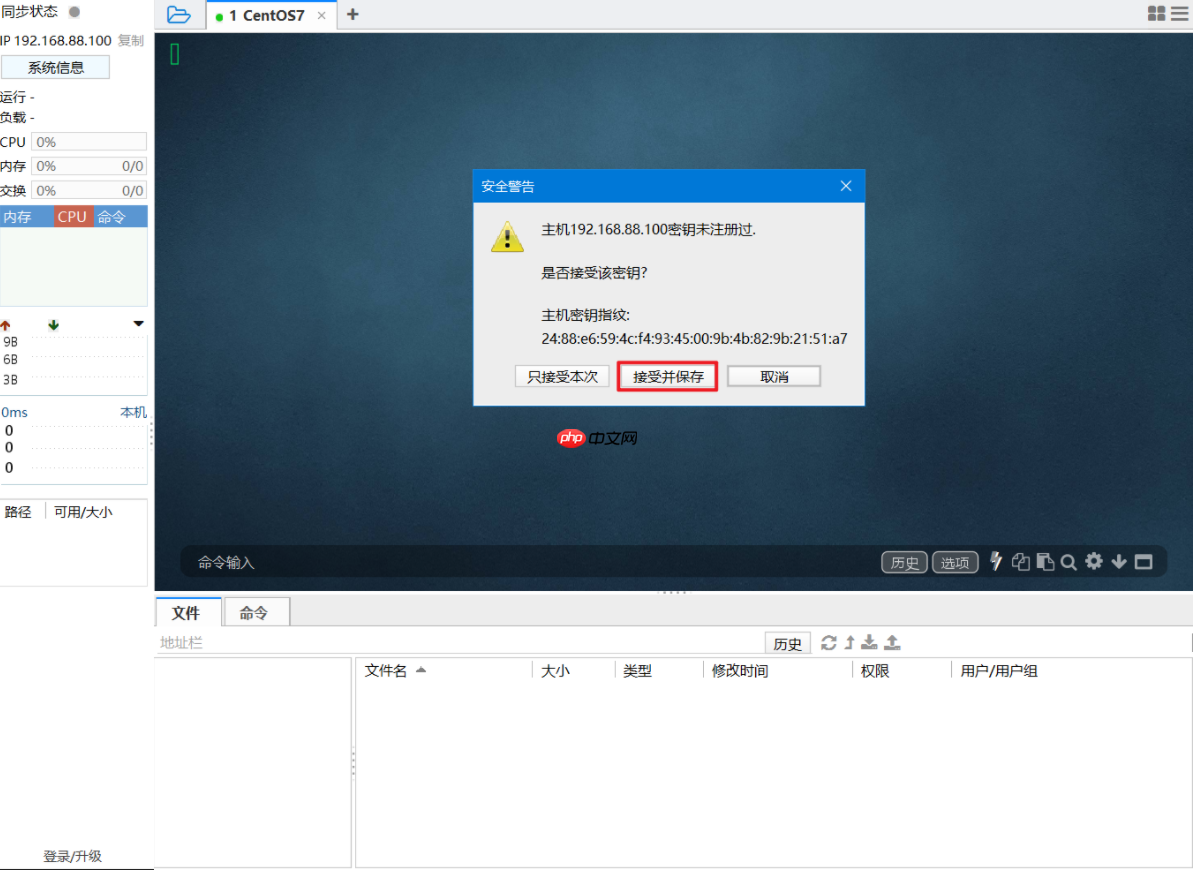Click the upload file icon
1194x877 pixels.
pos(891,642)
